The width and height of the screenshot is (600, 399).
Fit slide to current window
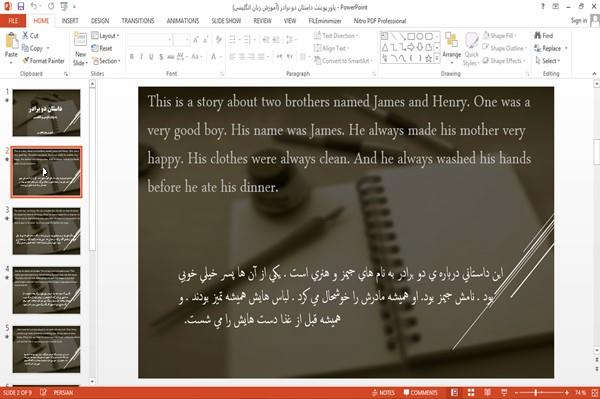click(595, 393)
